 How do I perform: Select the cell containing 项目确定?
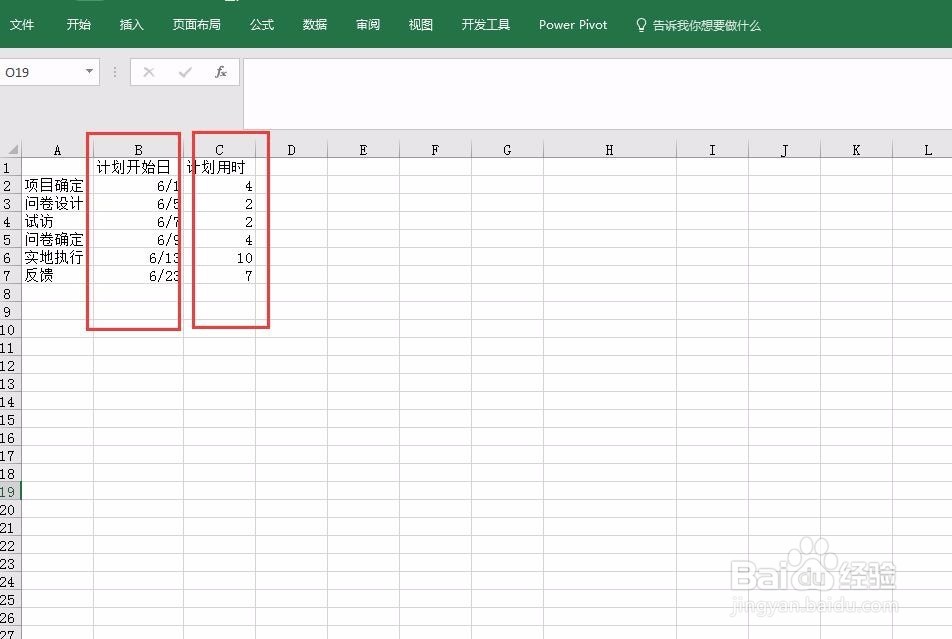[57, 185]
